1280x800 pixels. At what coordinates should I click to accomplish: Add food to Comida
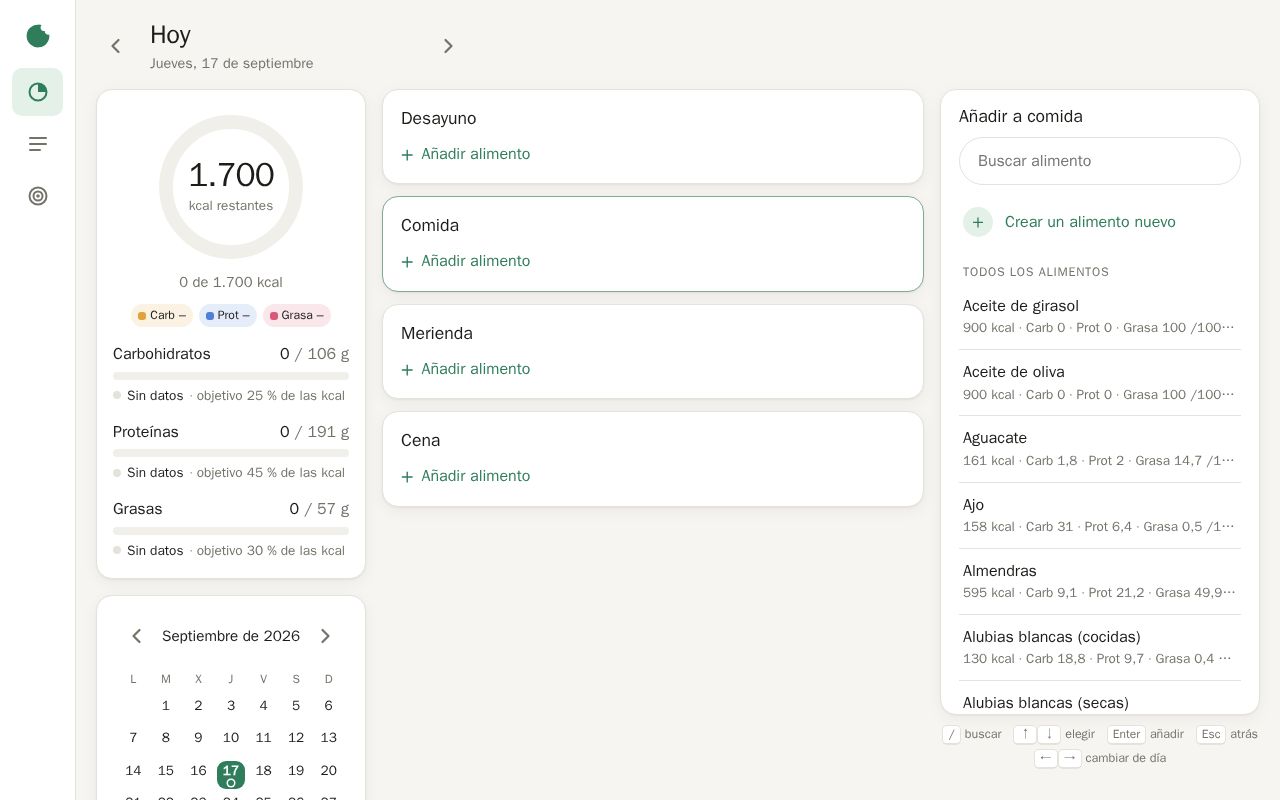[466, 261]
